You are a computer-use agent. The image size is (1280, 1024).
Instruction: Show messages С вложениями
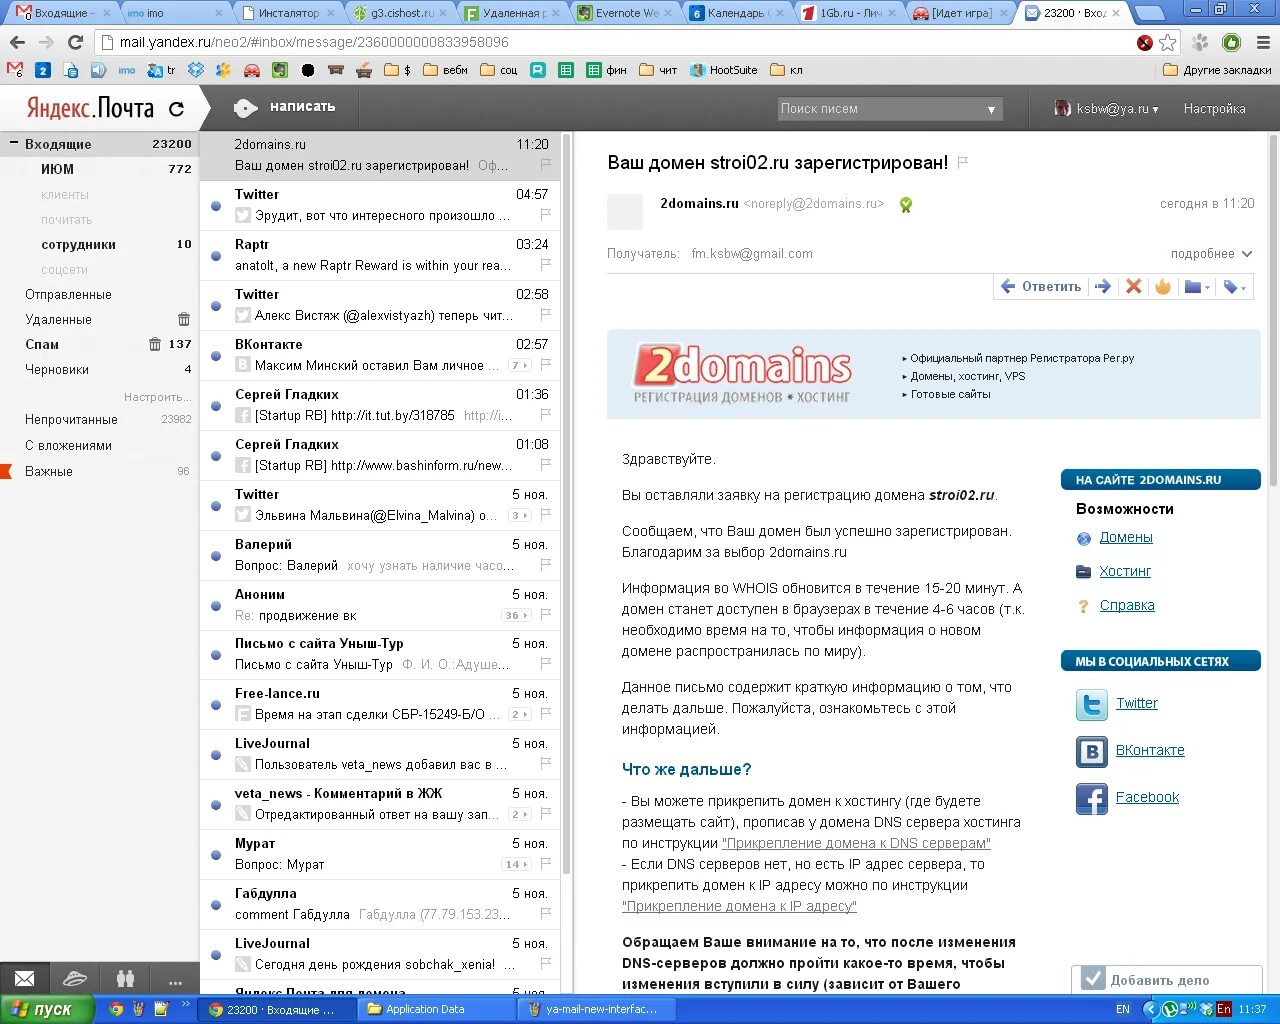click(68, 446)
